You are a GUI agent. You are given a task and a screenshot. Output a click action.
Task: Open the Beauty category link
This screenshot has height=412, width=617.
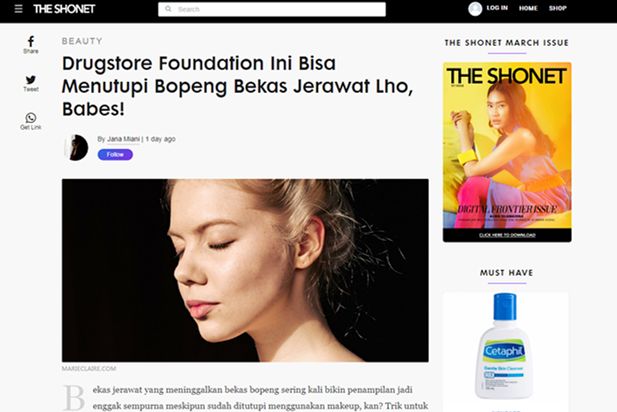pos(82,41)
